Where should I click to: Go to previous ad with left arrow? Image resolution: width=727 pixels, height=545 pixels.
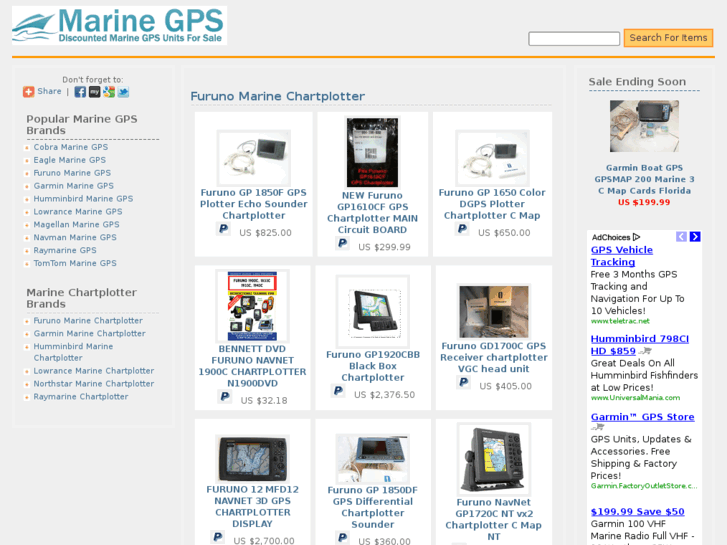coord(681,237)
